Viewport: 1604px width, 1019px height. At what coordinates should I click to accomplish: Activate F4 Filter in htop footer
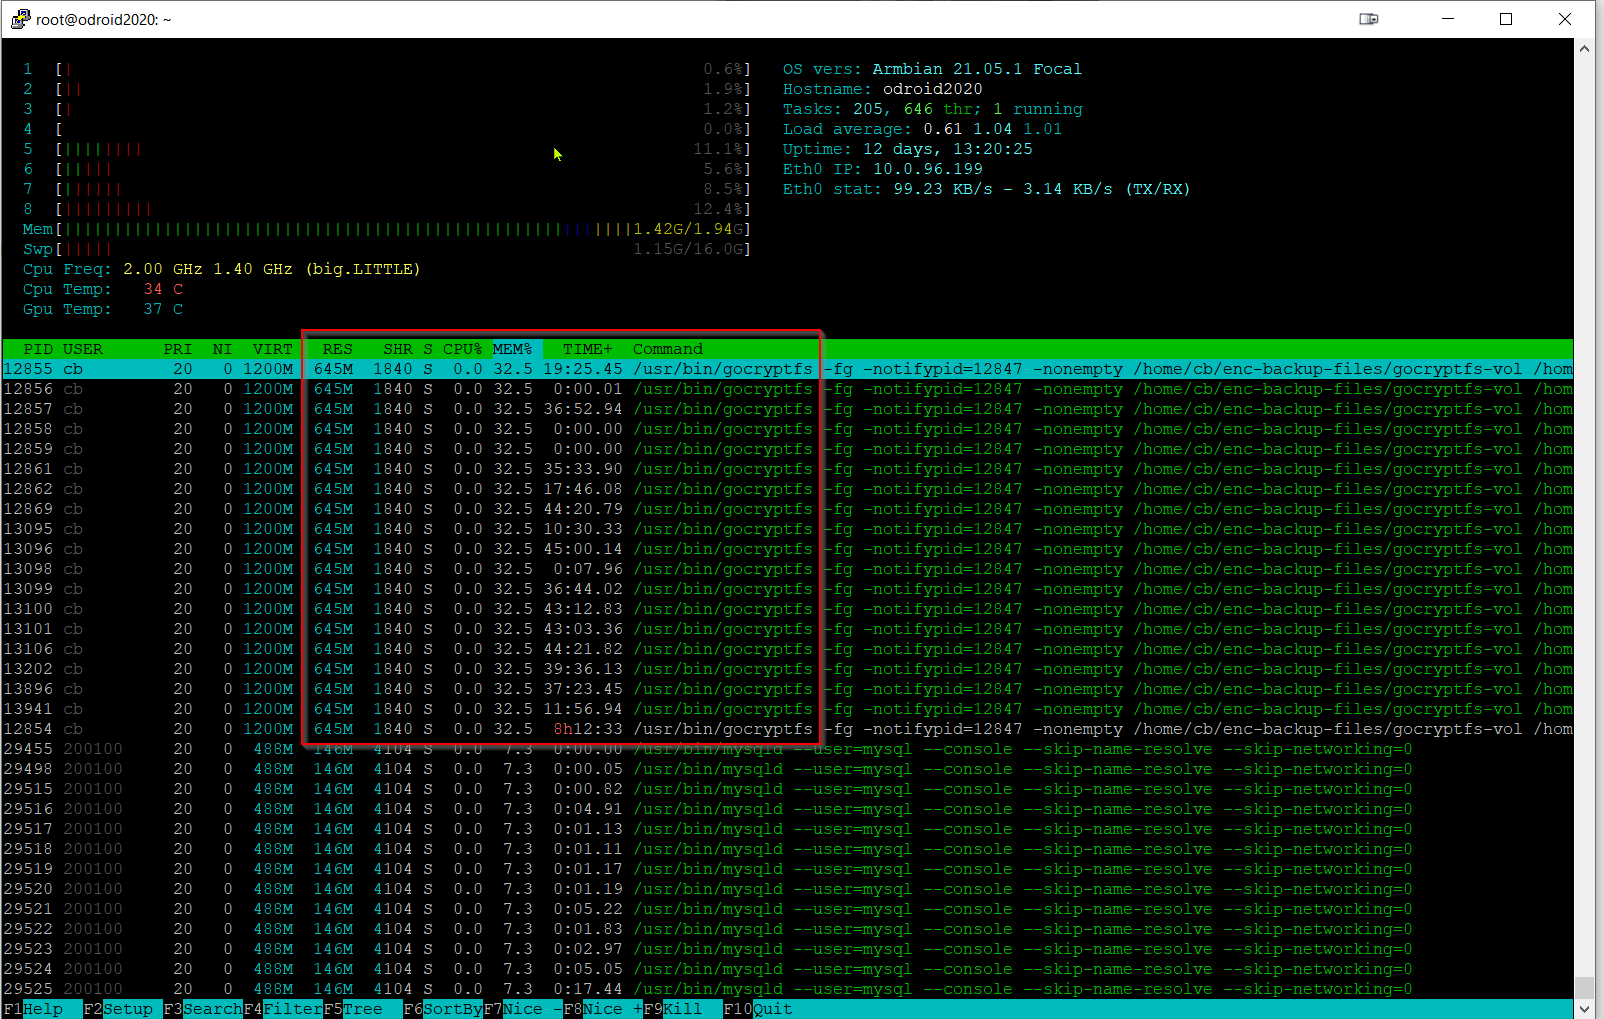coord(283,1009)
